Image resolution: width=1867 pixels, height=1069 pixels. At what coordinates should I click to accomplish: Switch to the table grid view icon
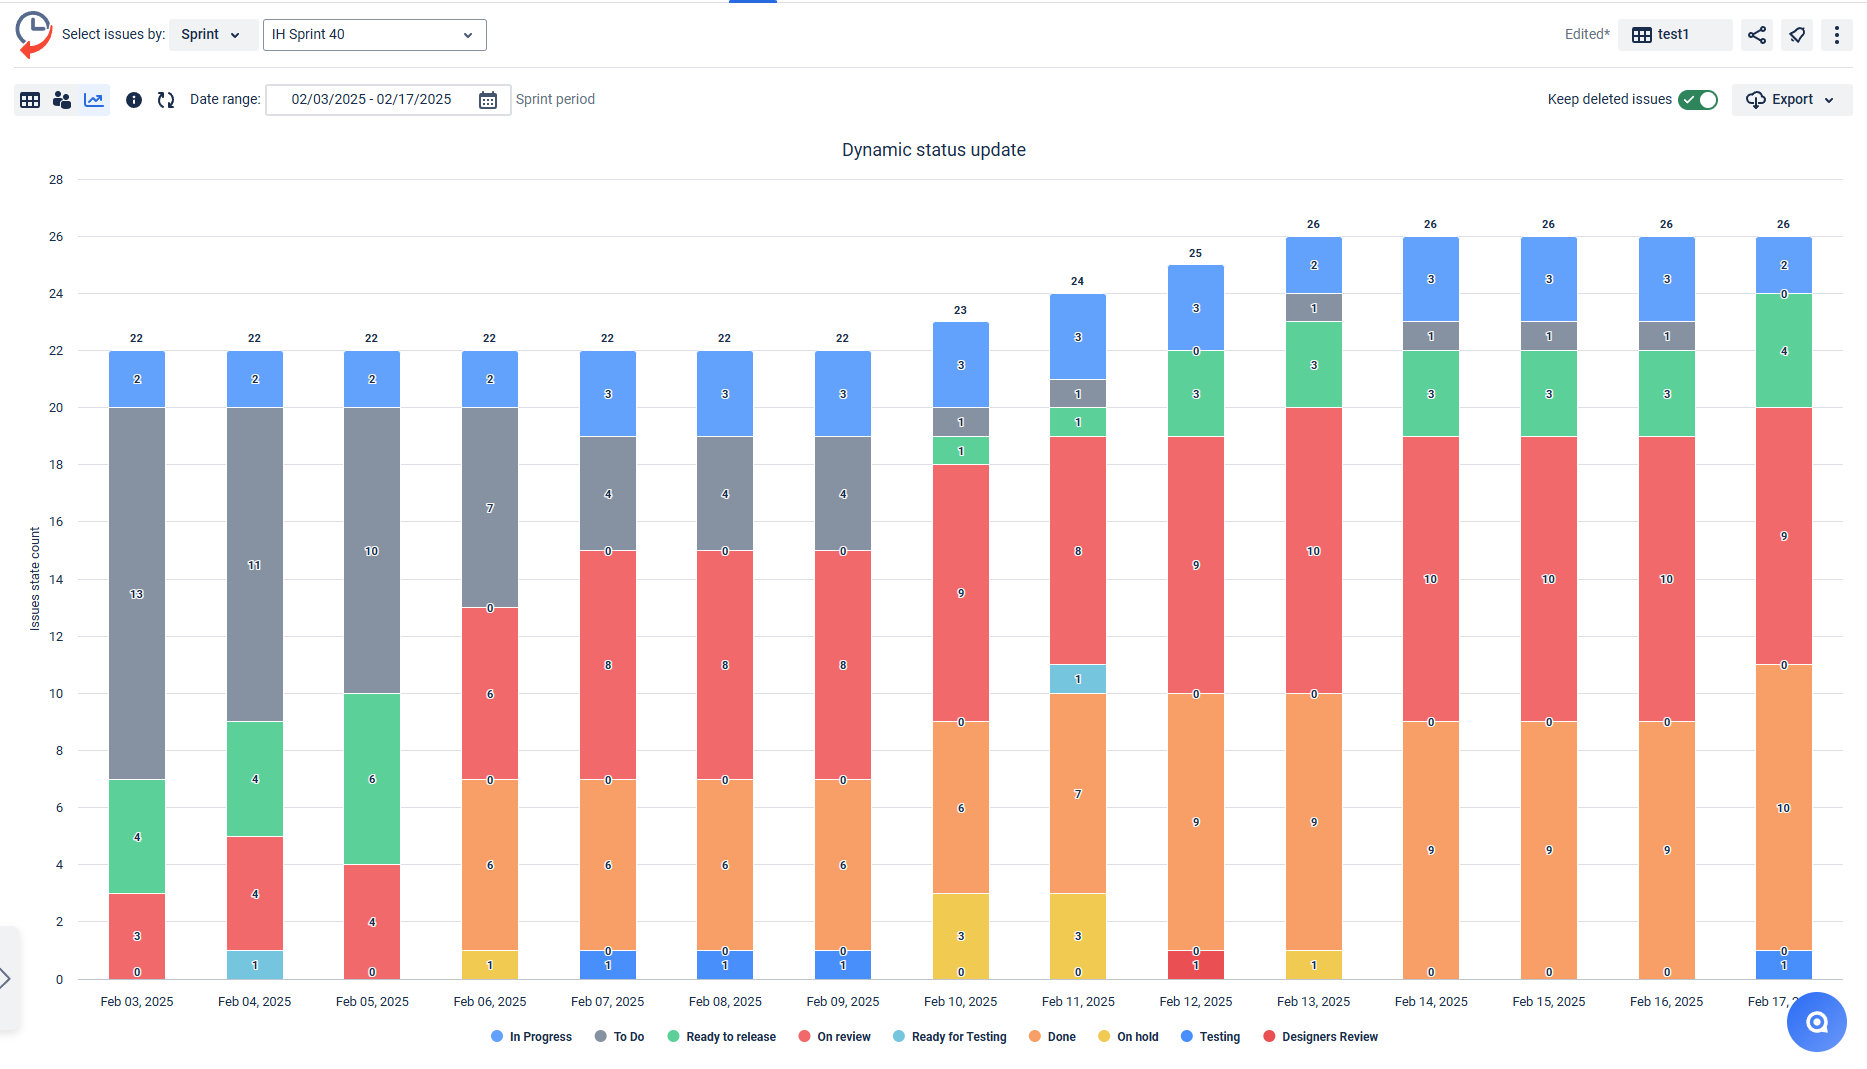pos(30,100)
